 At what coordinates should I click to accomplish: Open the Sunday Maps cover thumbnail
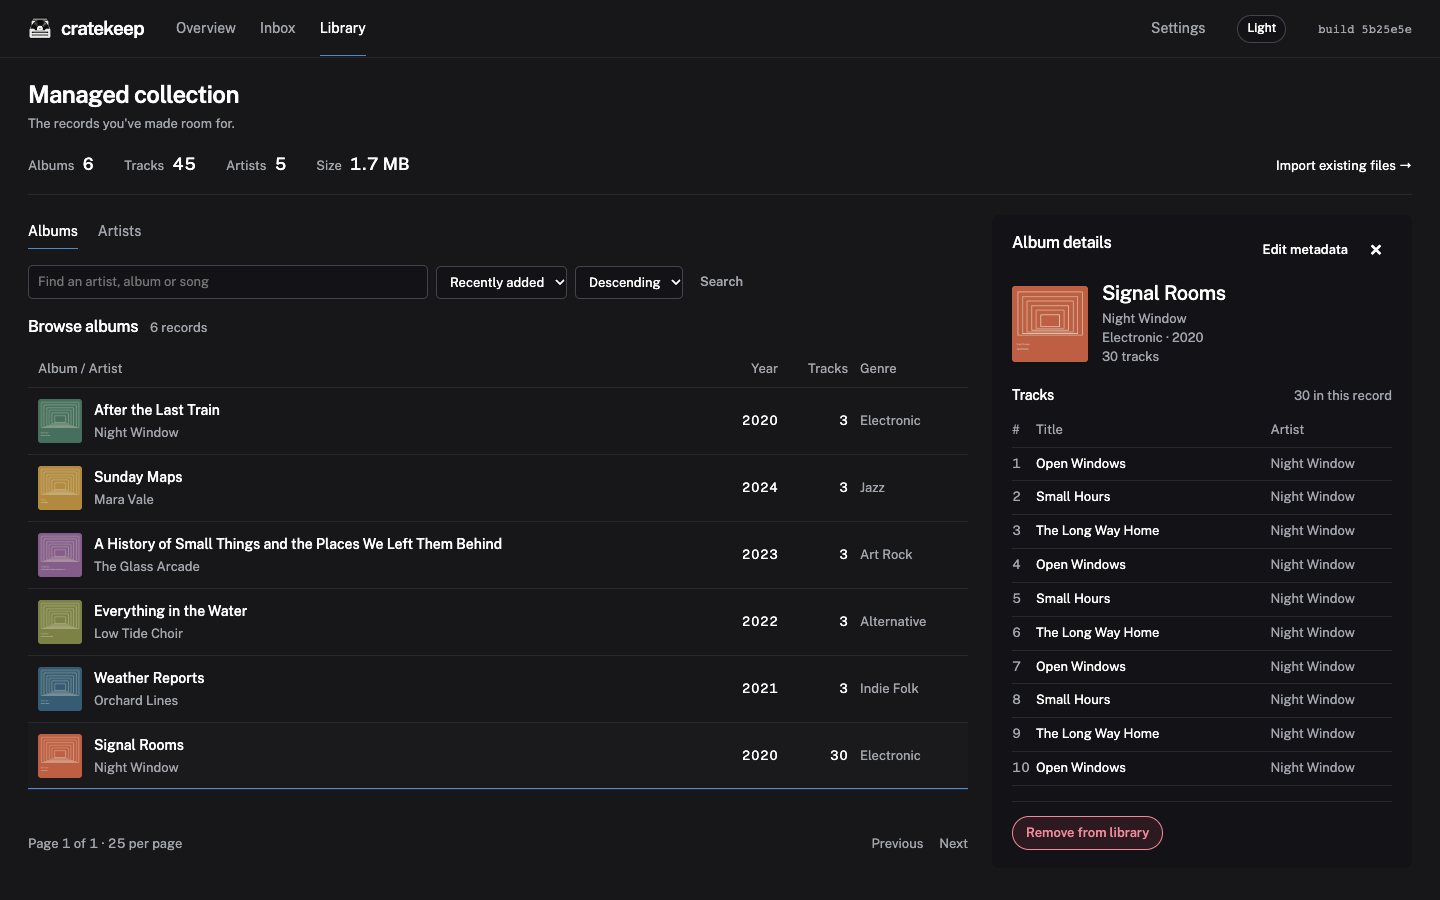click(60, 488)
